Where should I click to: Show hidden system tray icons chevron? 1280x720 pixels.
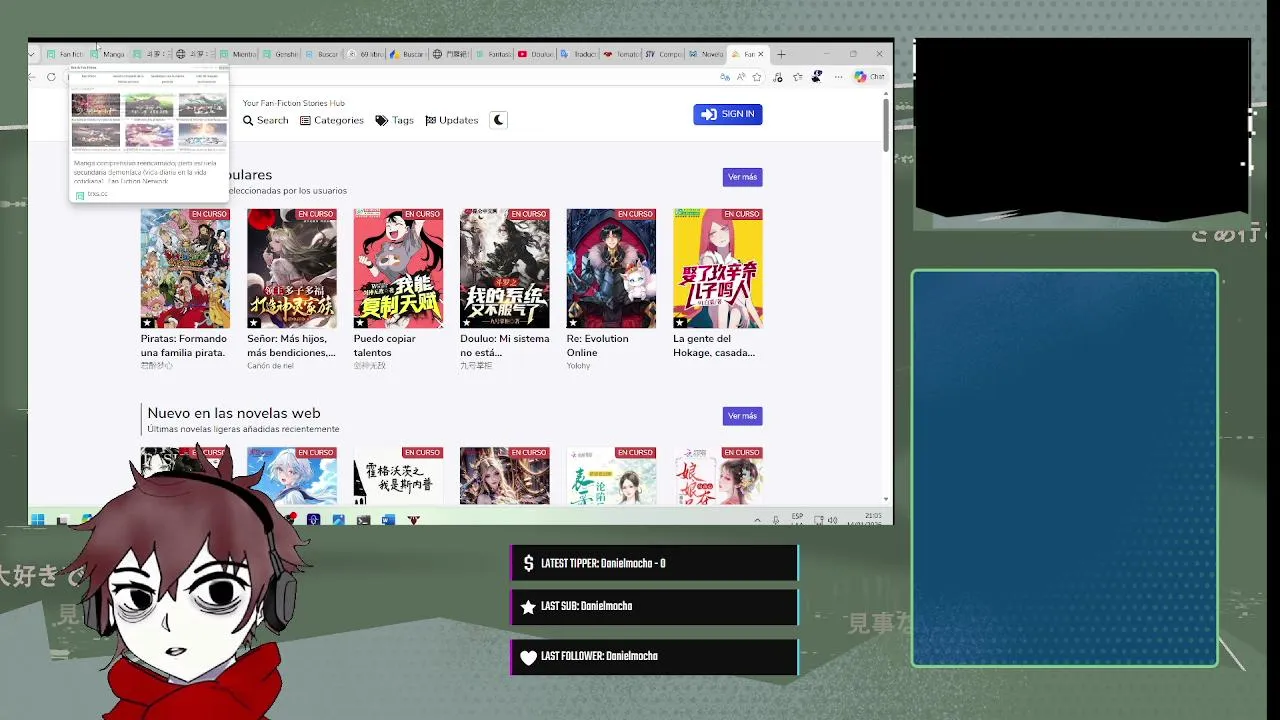757,519
